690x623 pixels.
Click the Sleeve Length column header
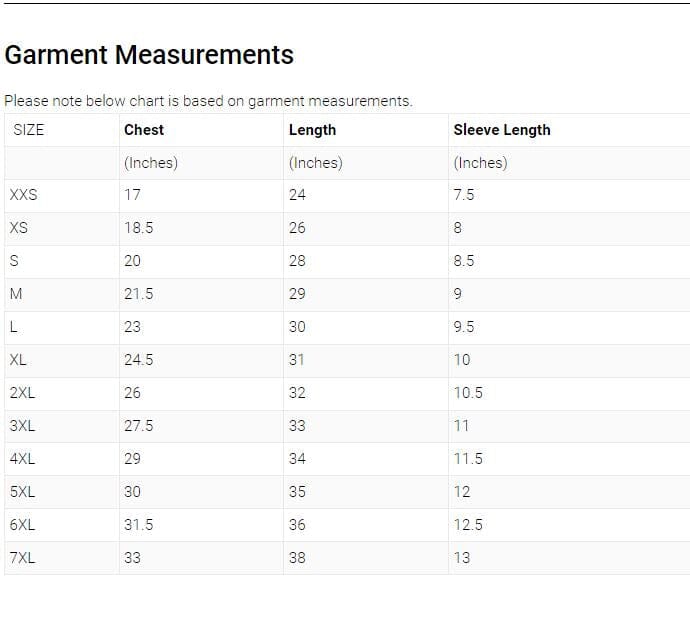pos(502,130)
